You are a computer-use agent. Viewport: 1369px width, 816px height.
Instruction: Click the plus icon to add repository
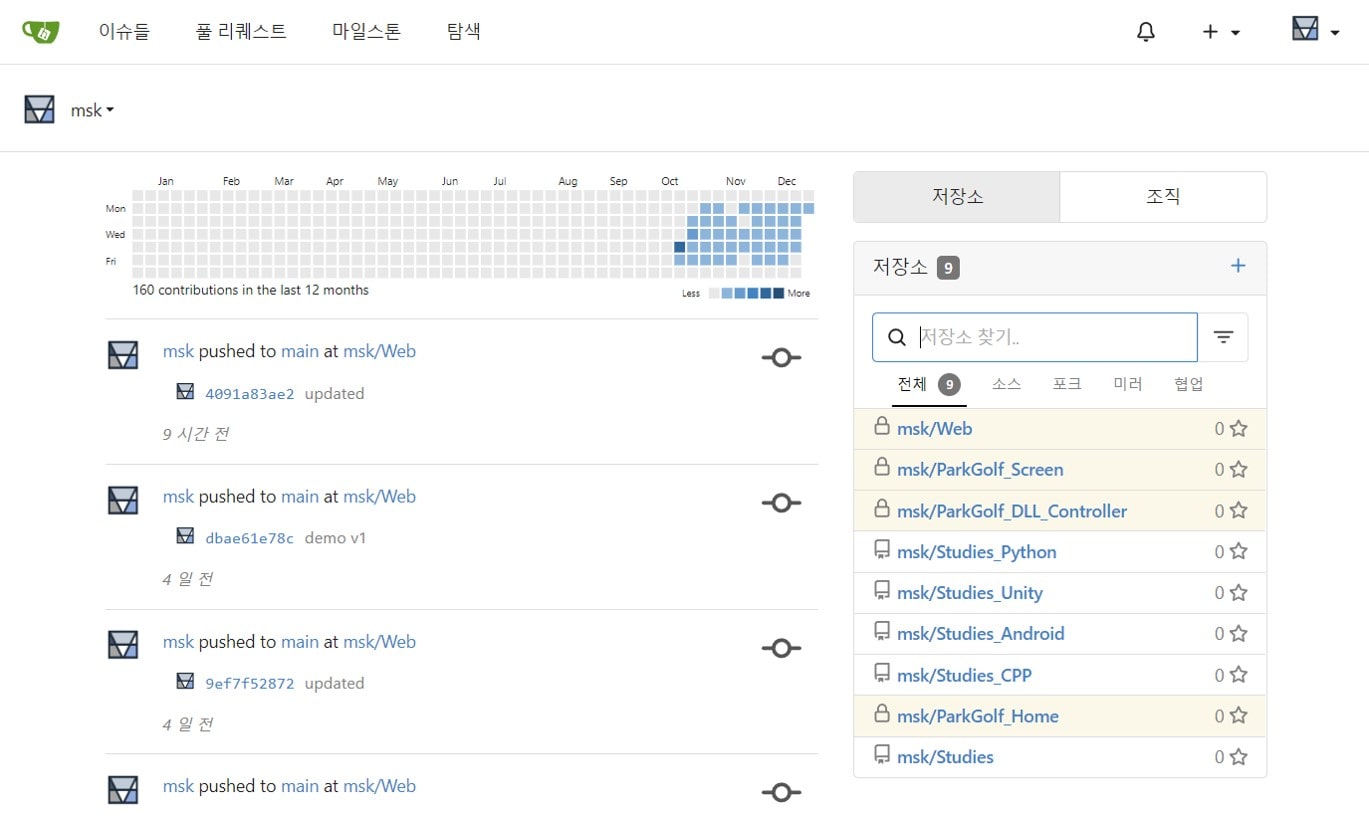tap(1238, 266)
